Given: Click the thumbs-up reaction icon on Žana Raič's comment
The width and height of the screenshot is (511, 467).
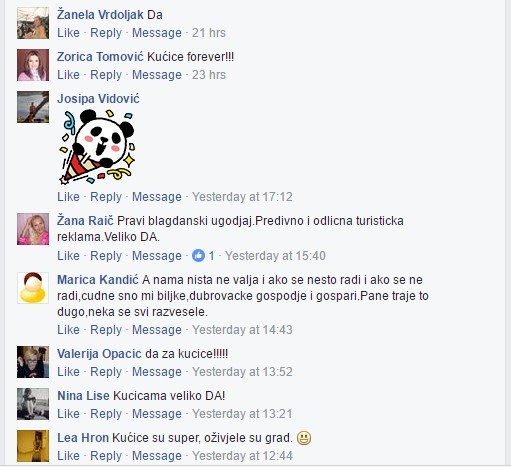Looking at the screenshot, I should click(198, 256).
